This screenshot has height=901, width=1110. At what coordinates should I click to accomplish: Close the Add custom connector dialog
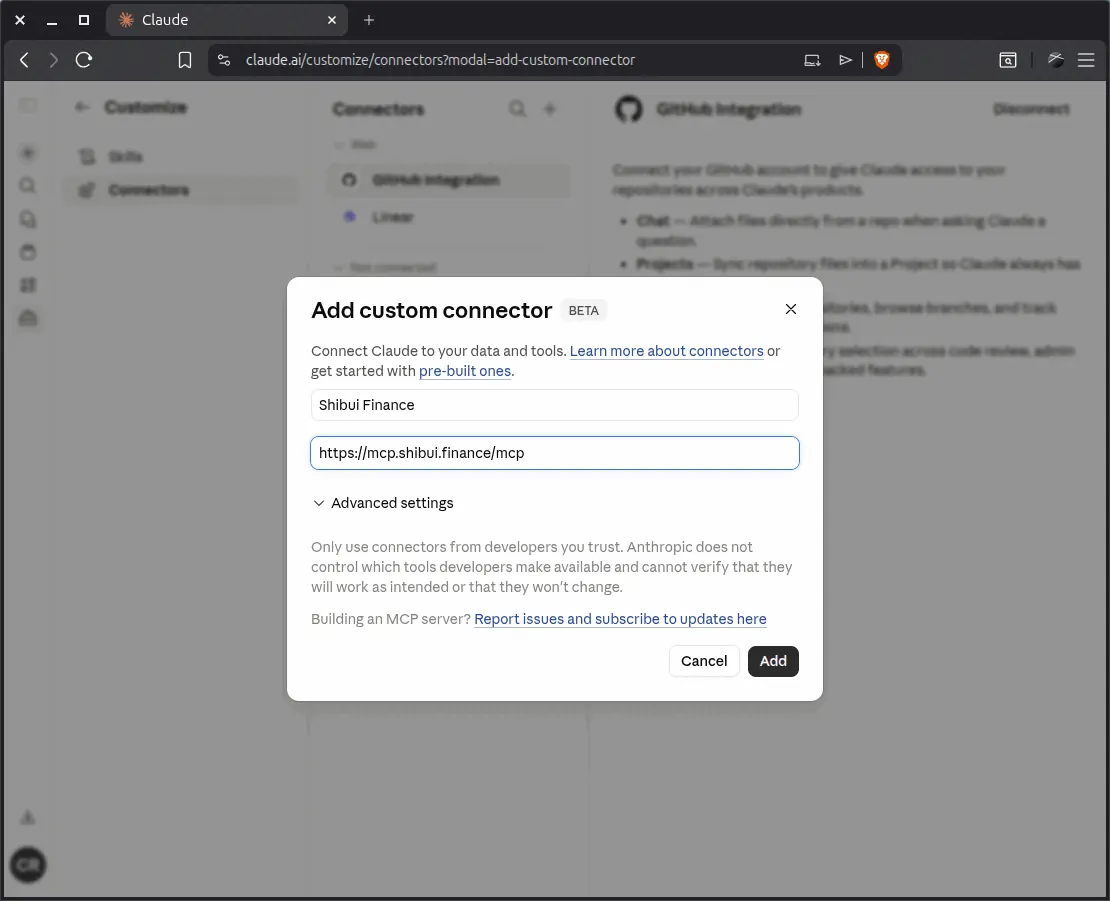pos(791,309)
